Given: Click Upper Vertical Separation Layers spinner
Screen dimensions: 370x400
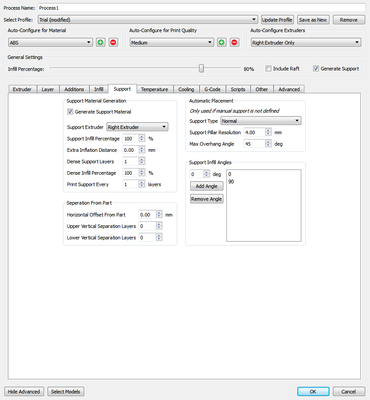Looking at the screenshot, I should coord(151,226).
